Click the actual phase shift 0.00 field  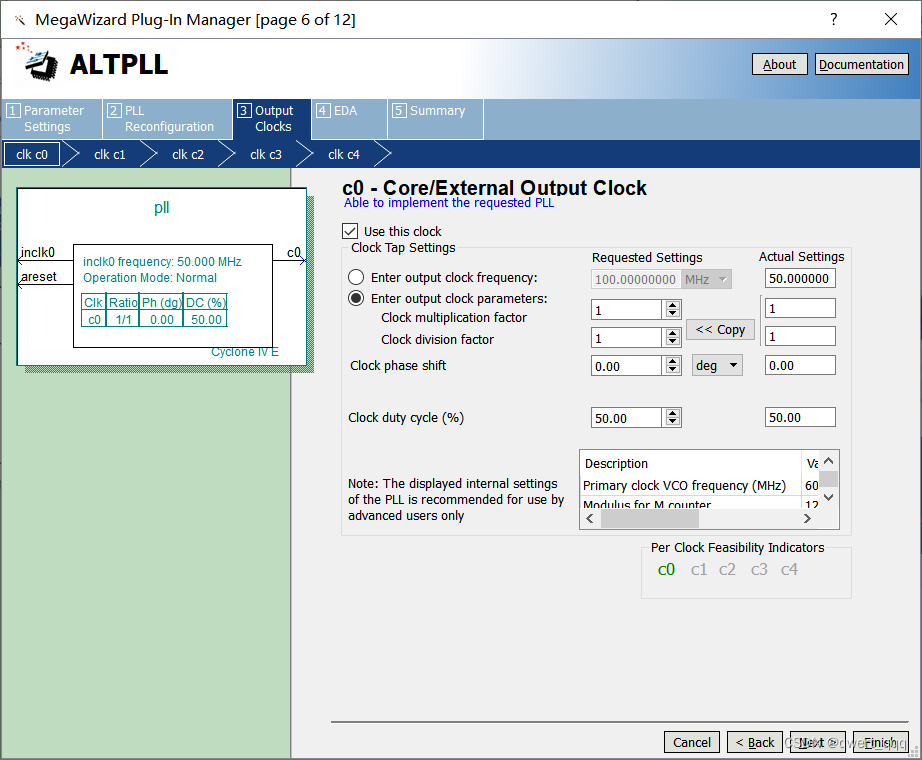coord(800,365)
